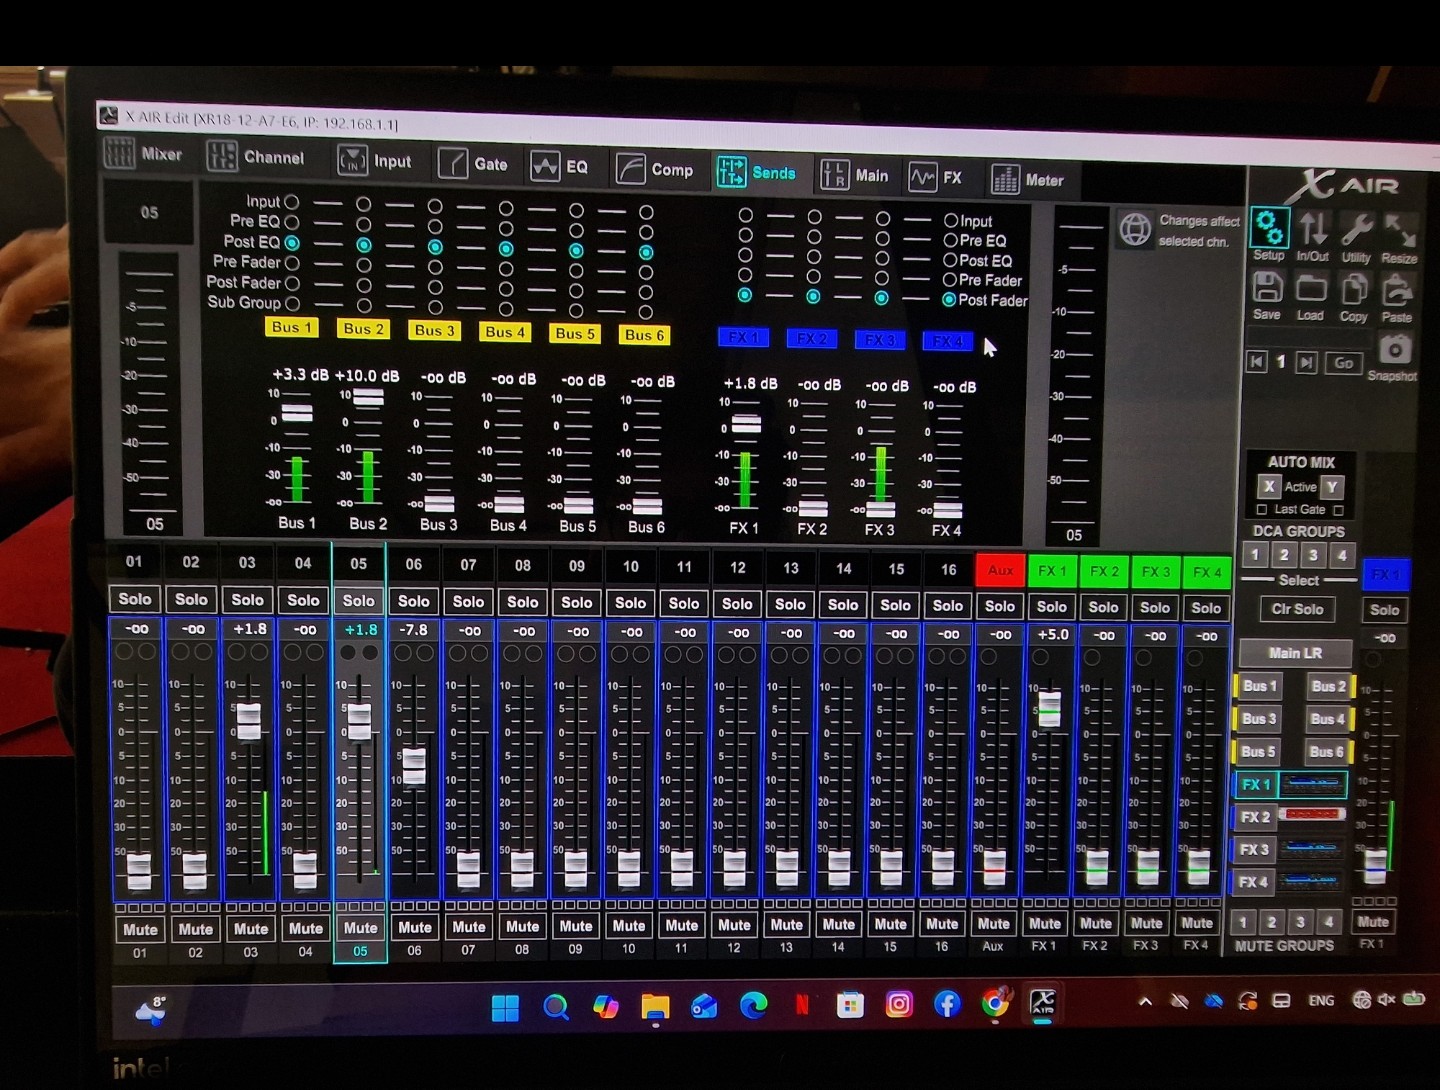Take a Snapshot with camera icon
Viewport: 1440px width, 1090px height.
pos(1395,349)
